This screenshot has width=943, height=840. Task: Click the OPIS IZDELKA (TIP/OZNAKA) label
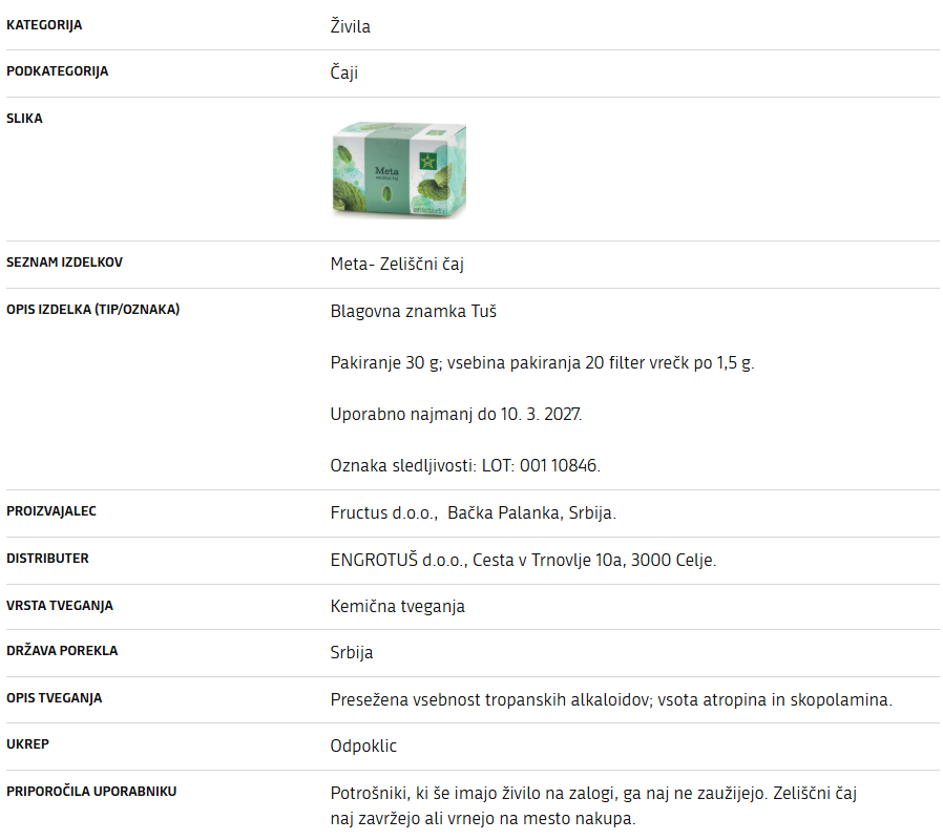(x=93, y=309)
